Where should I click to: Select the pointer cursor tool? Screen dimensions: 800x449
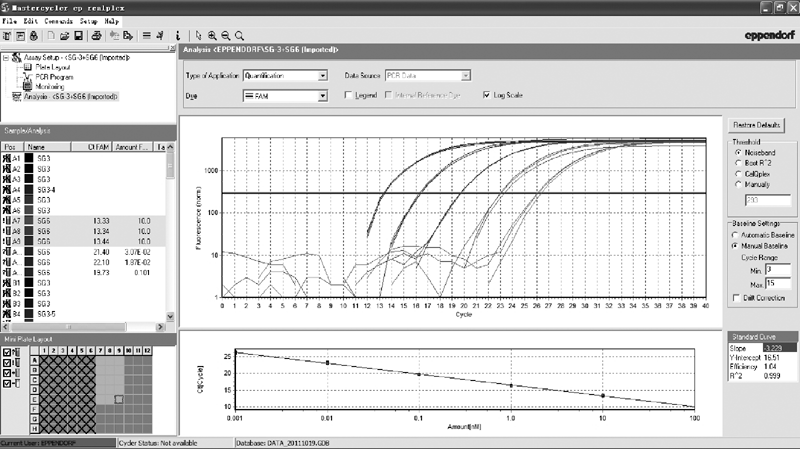pyautogui.click(x=198, y=36)
